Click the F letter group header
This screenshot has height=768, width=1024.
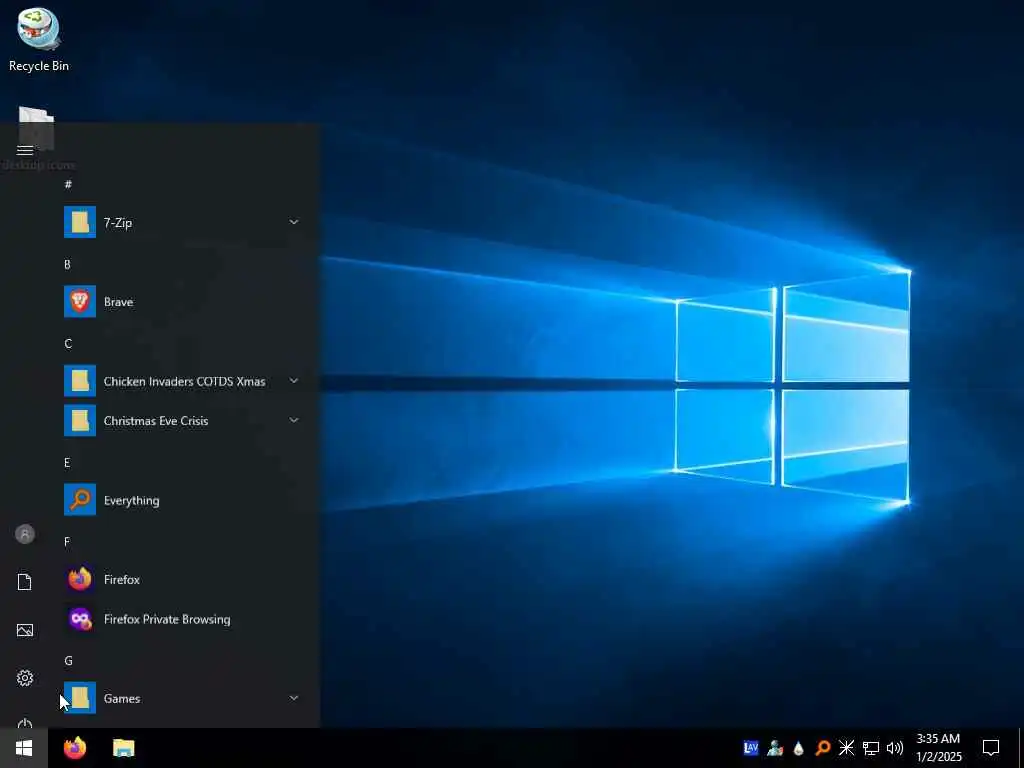[67, 541]
